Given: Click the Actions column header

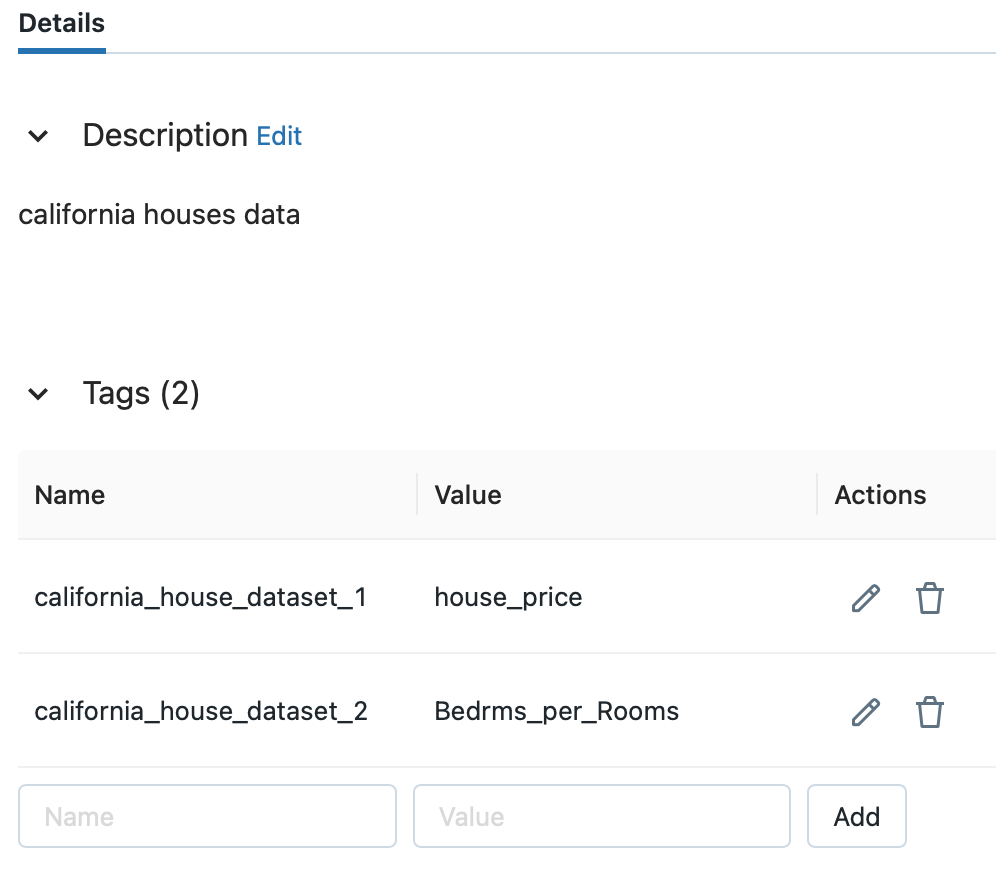Looking at the screenshot, I should (x=880, y=495).
